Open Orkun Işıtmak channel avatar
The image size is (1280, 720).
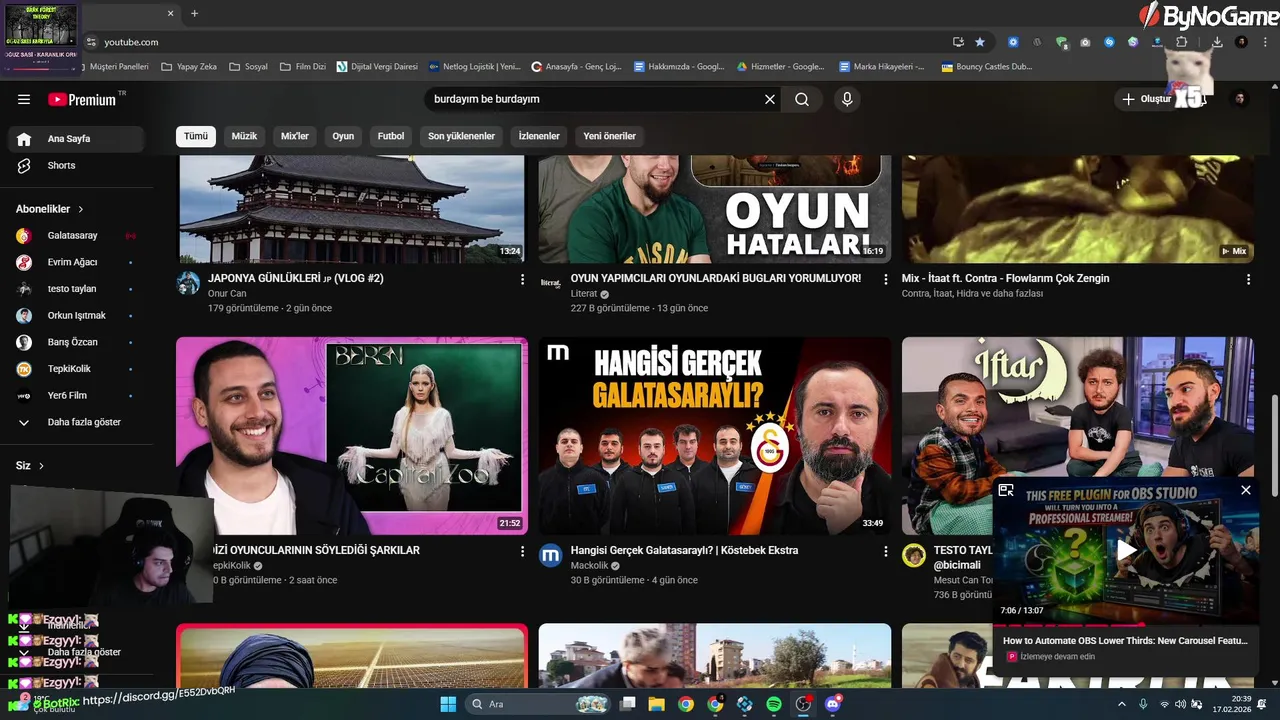[24, 315]
